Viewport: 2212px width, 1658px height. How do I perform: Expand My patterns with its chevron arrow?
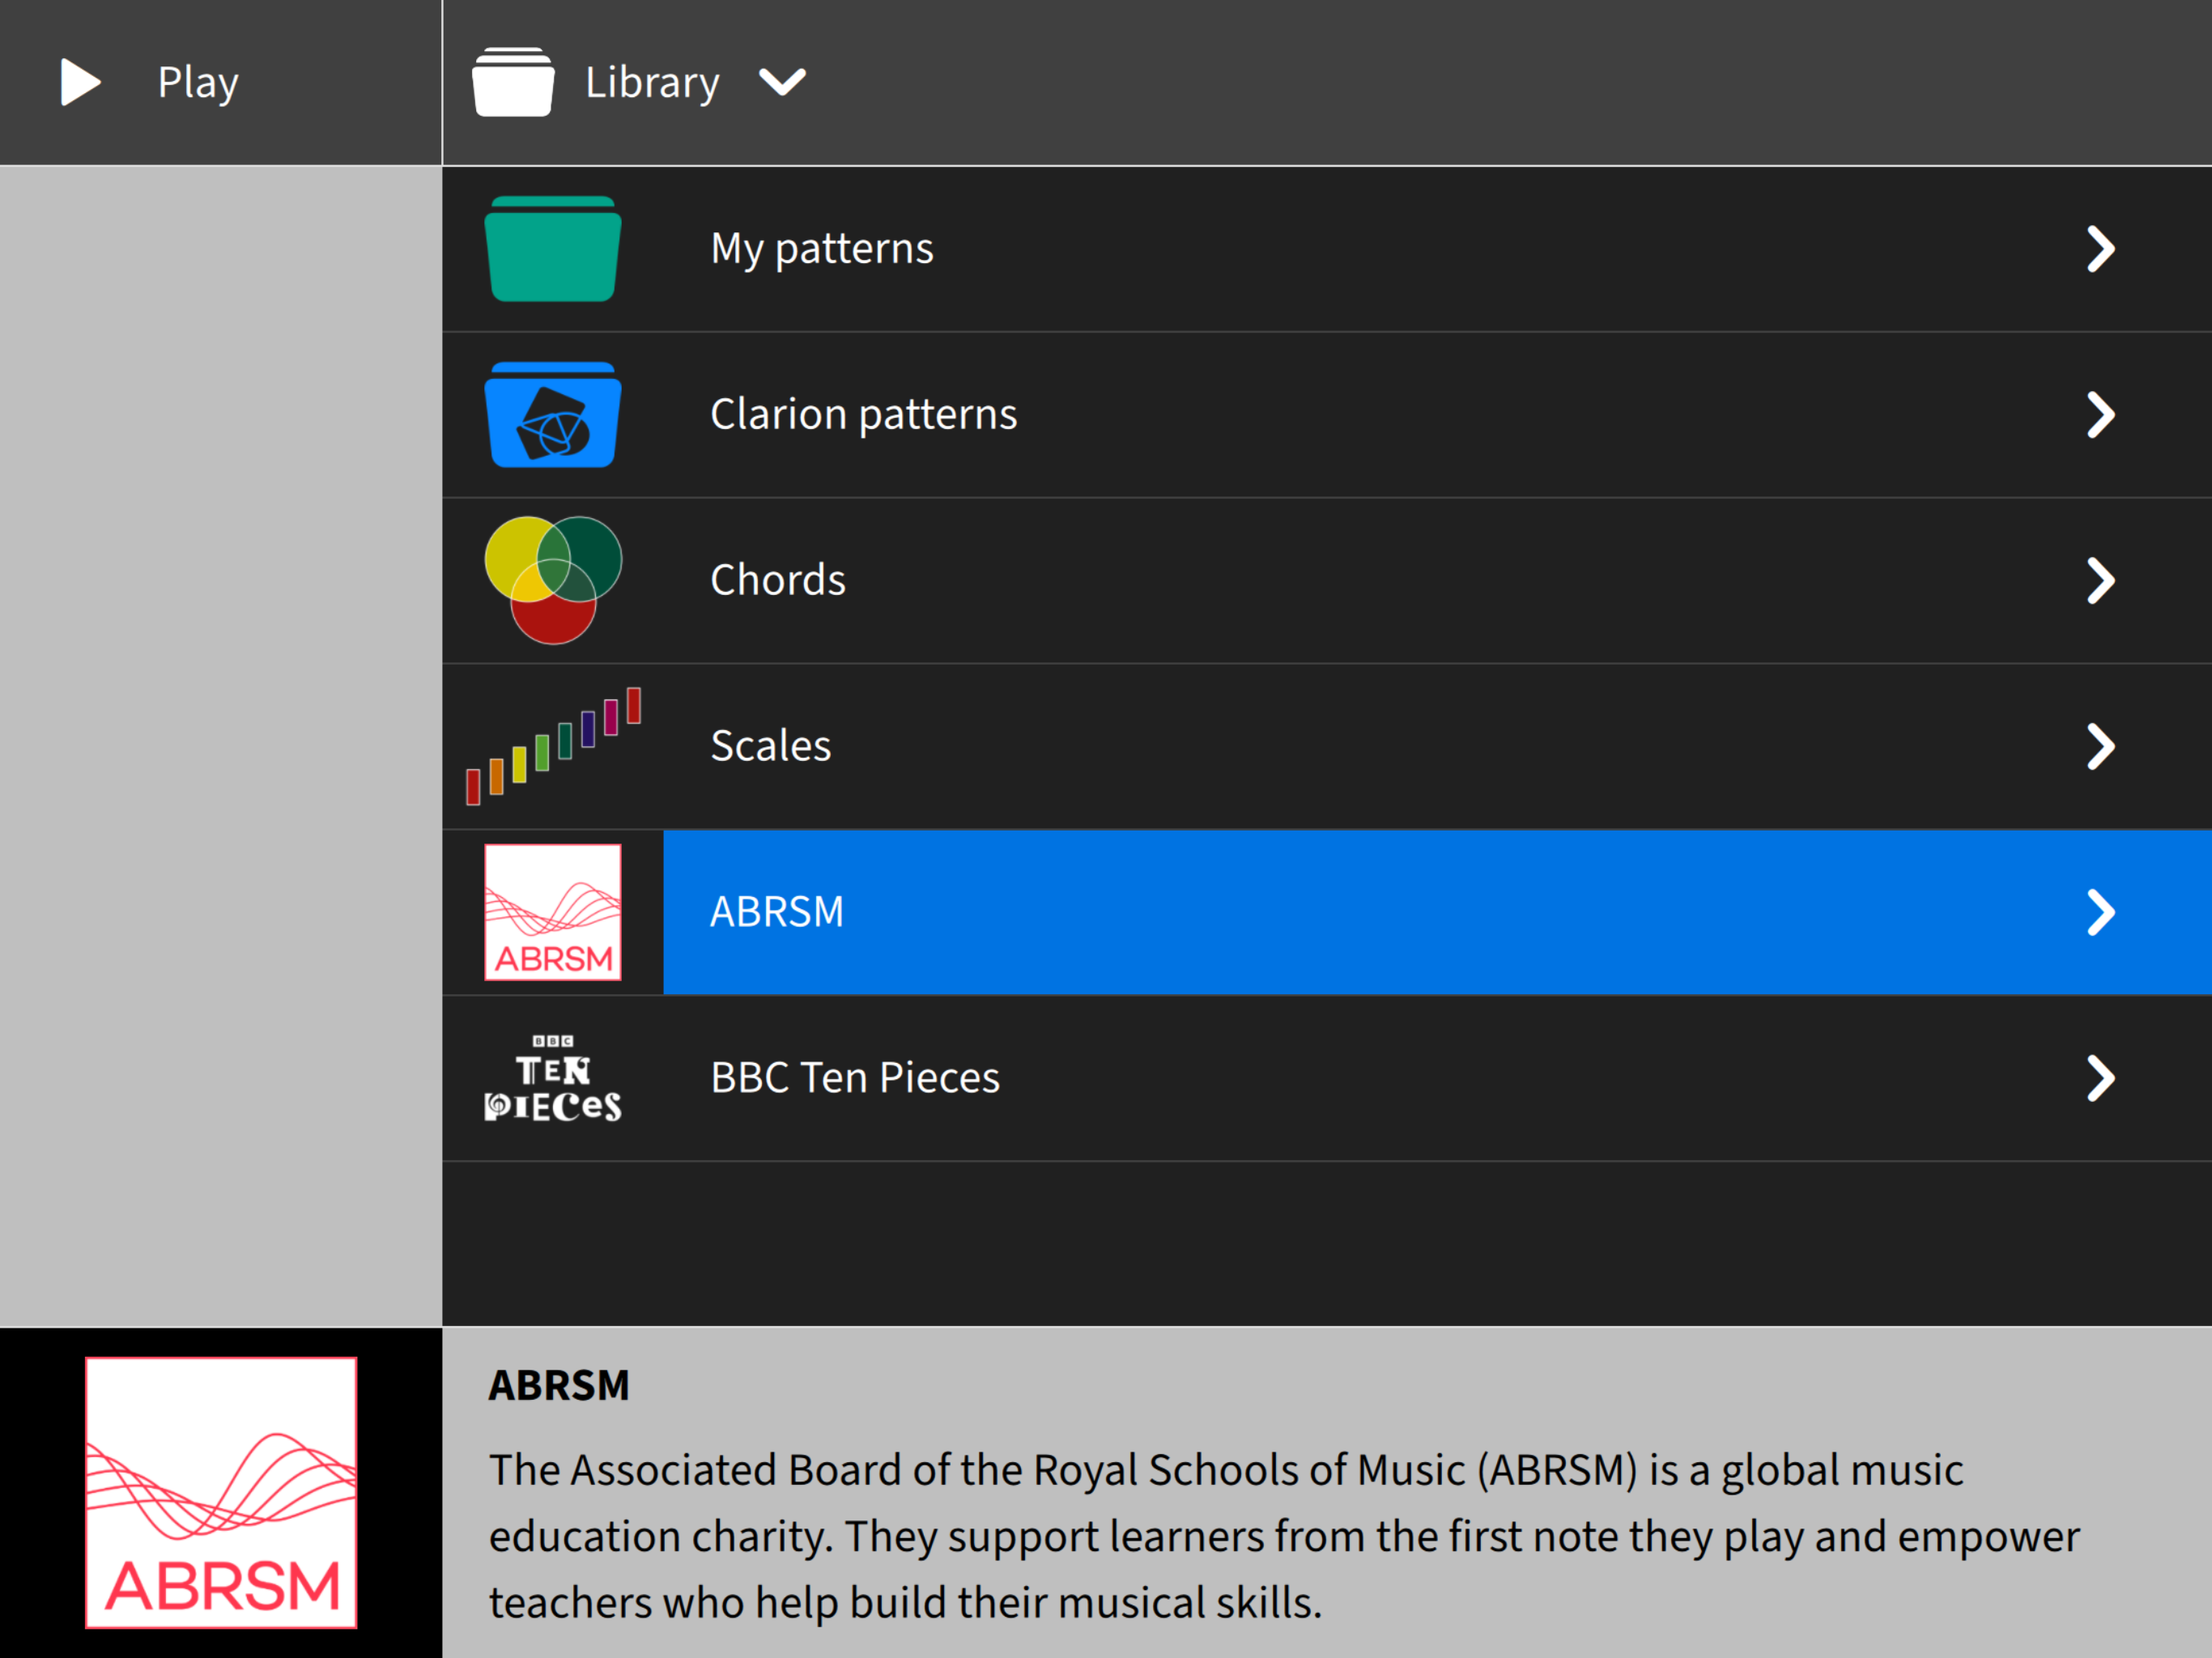pos(2100,249)
